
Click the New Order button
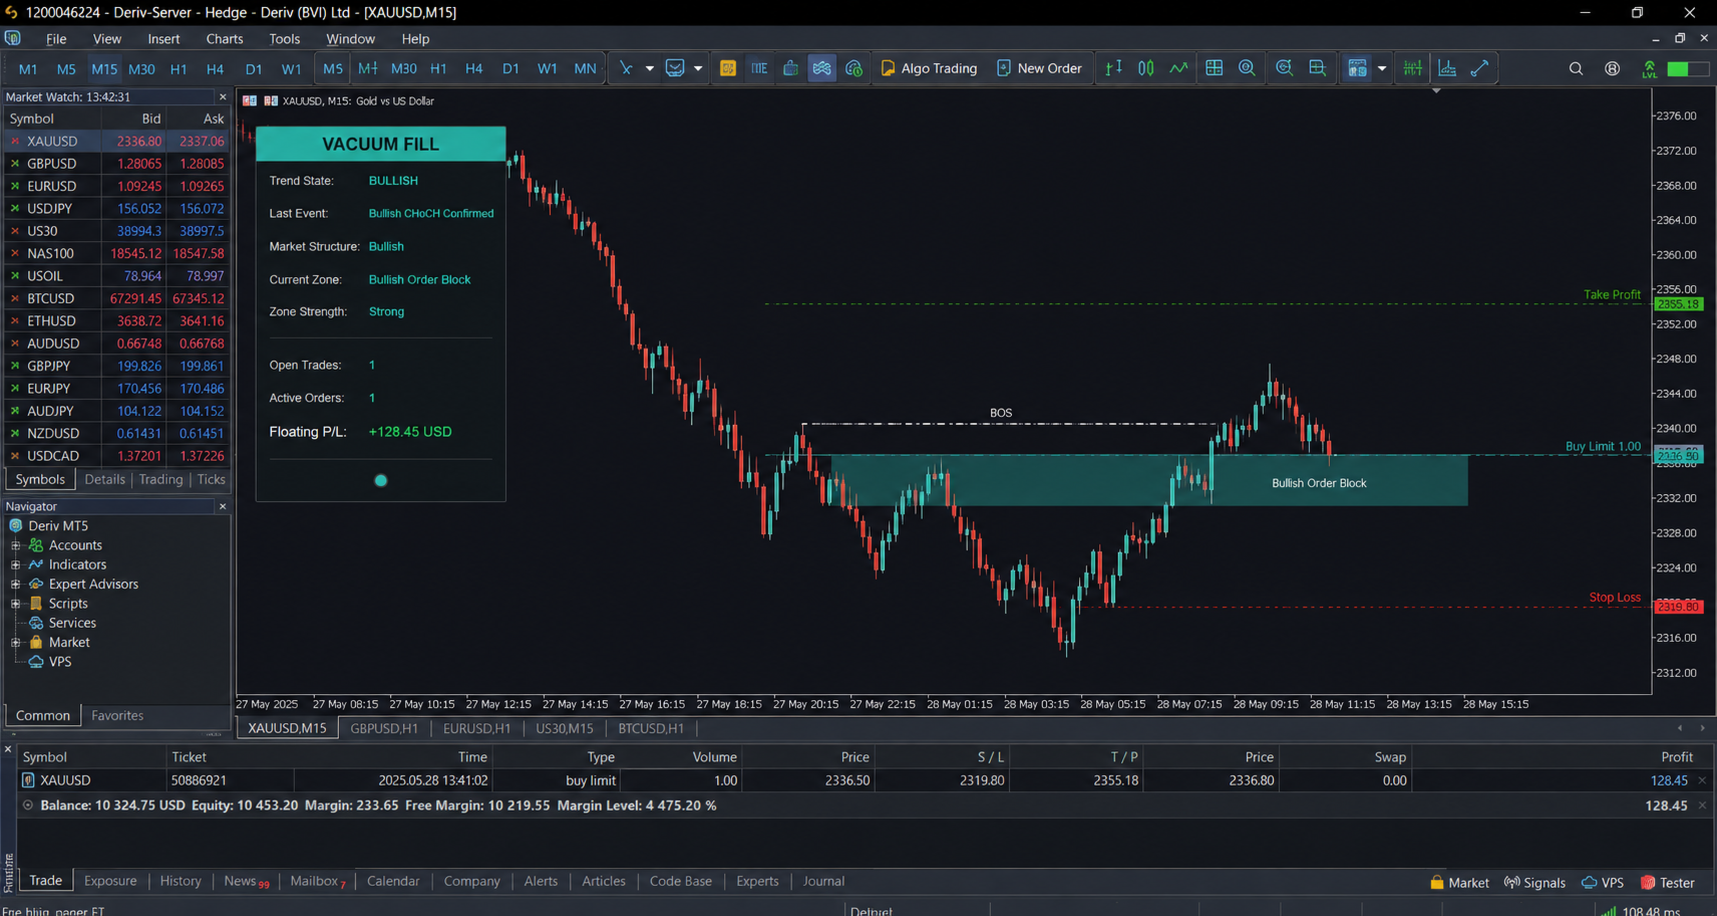click(1040, 68)
